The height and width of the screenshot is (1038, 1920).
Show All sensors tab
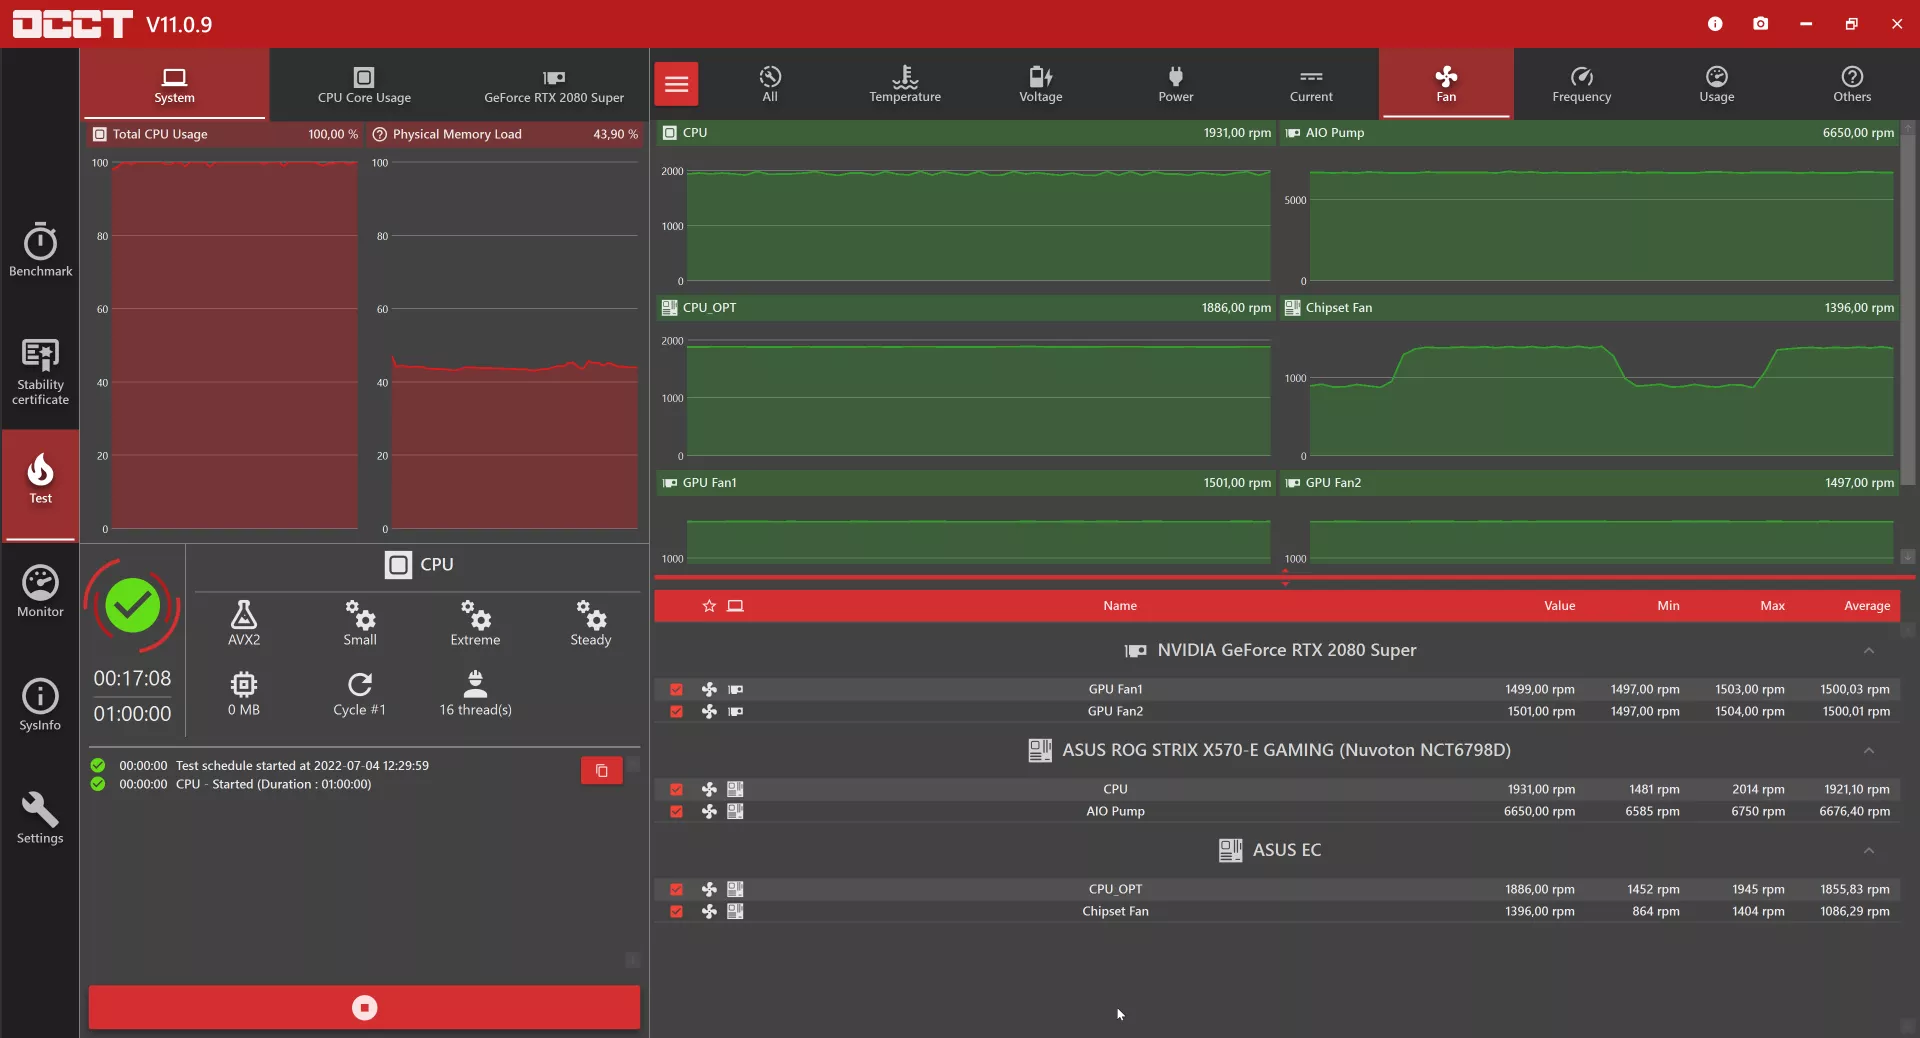770,84
